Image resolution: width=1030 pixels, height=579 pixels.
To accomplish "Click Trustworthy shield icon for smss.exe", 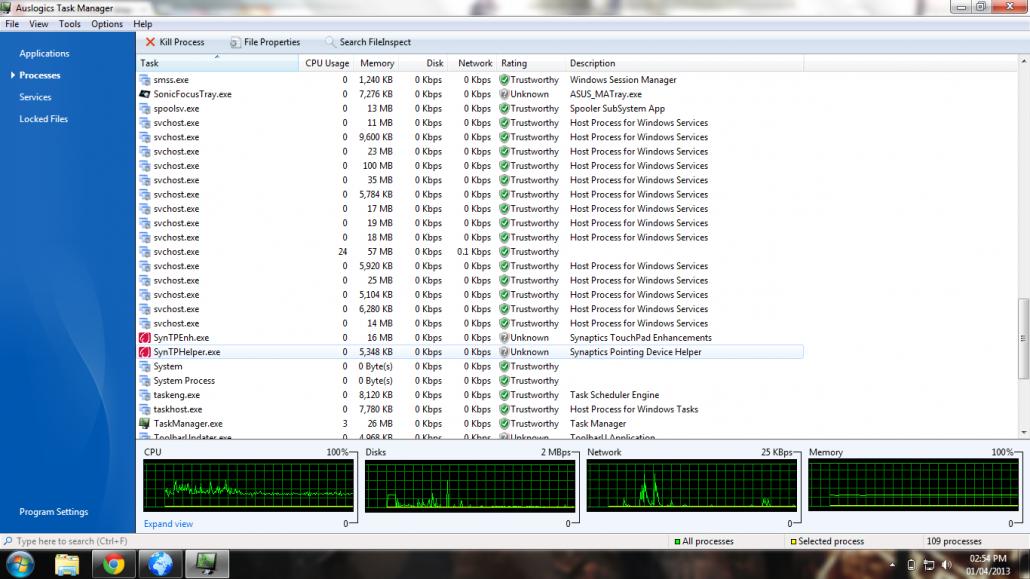I will click(x=504, y=80).
